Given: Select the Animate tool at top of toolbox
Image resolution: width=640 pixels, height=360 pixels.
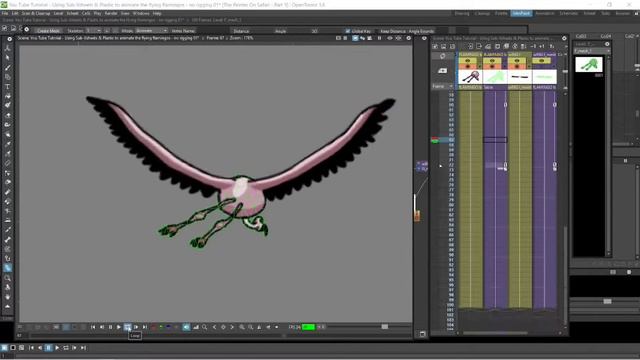Looking at the screenshot, I should pyautogui.click(x=7, y=48).
